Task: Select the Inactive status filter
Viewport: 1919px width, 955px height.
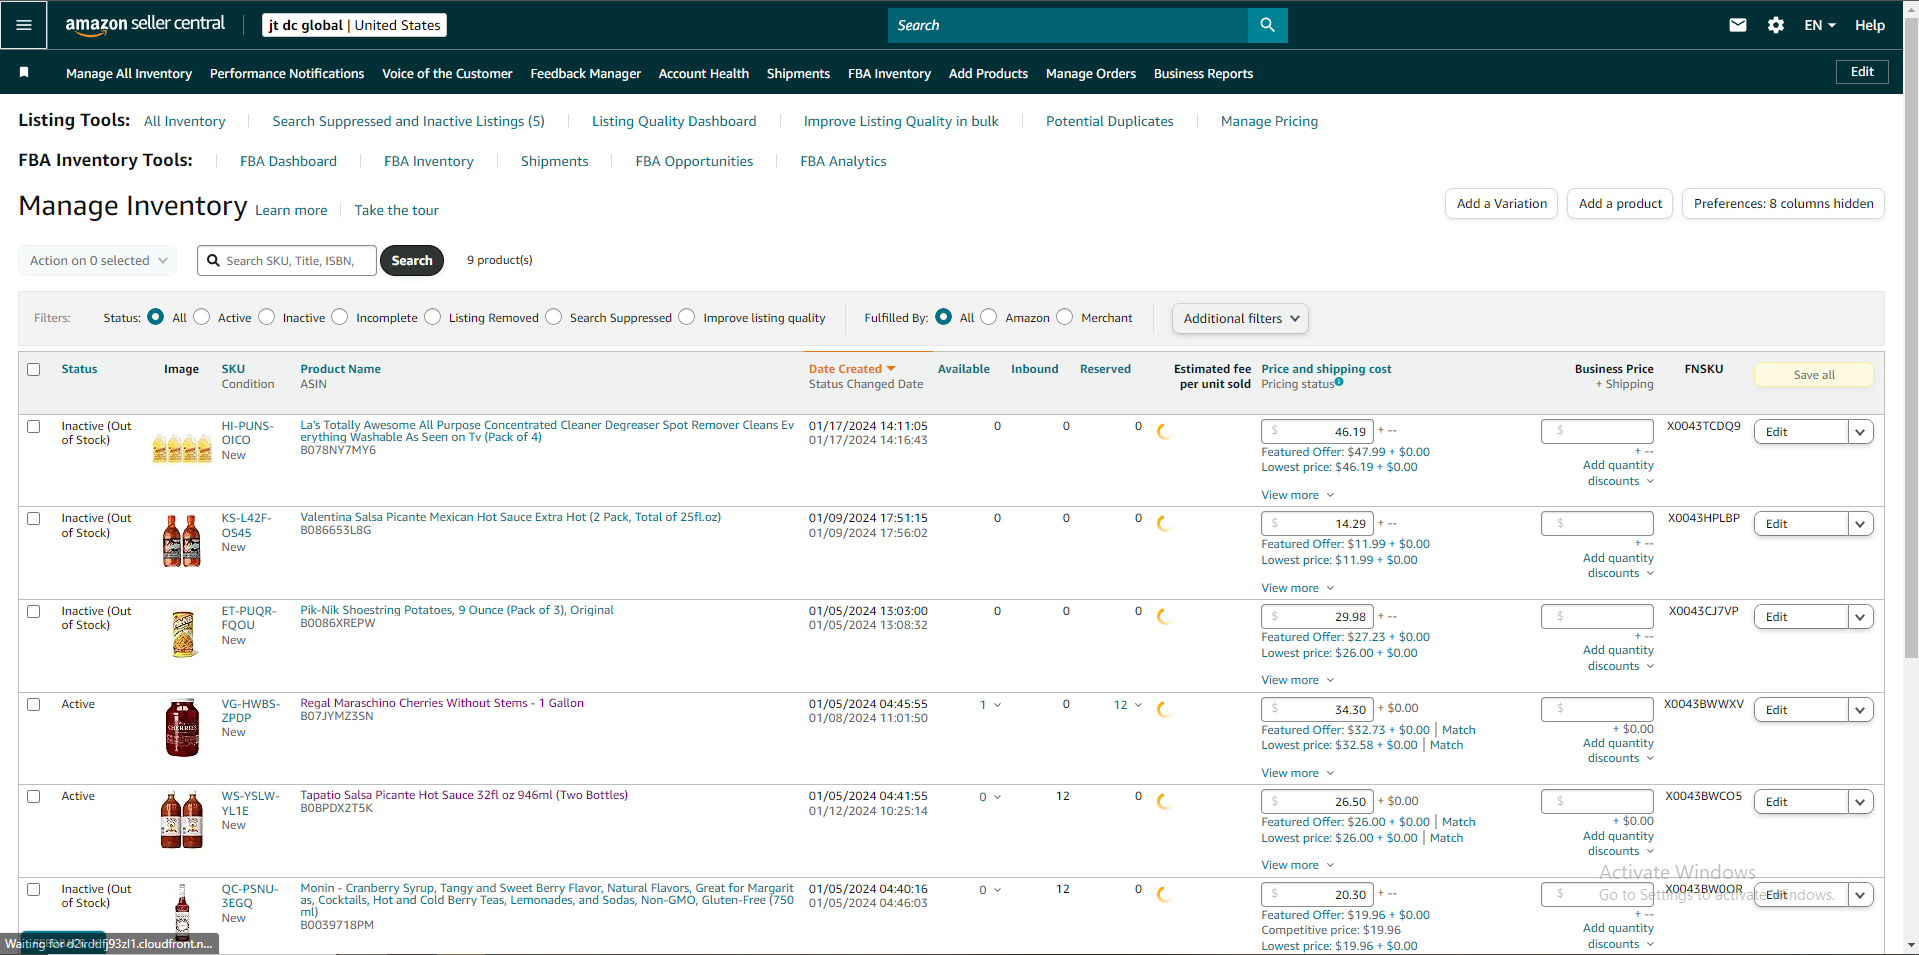Action: 266,317
